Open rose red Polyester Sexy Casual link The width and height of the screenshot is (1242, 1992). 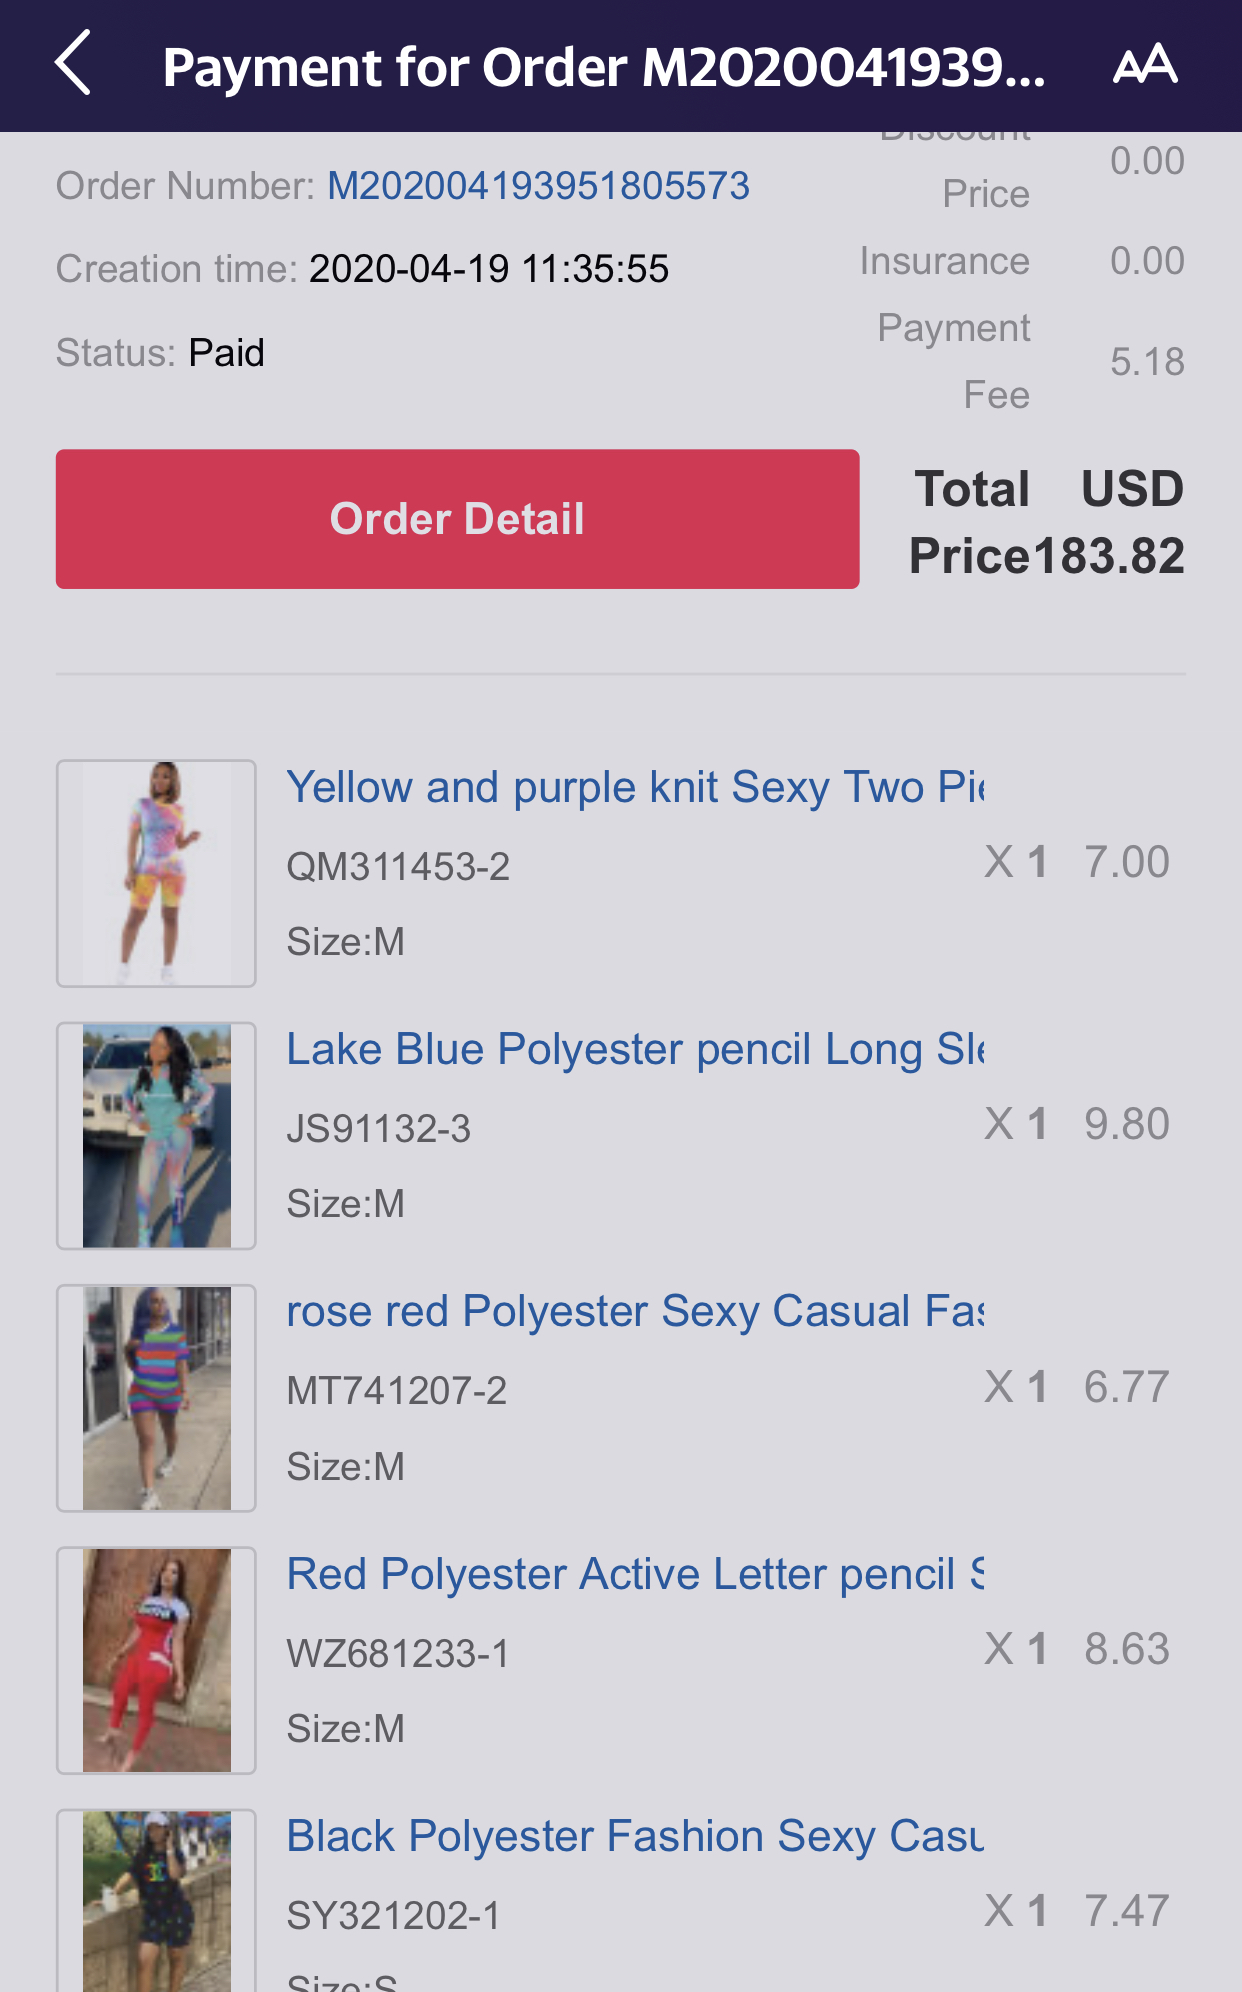point(635,1311)
